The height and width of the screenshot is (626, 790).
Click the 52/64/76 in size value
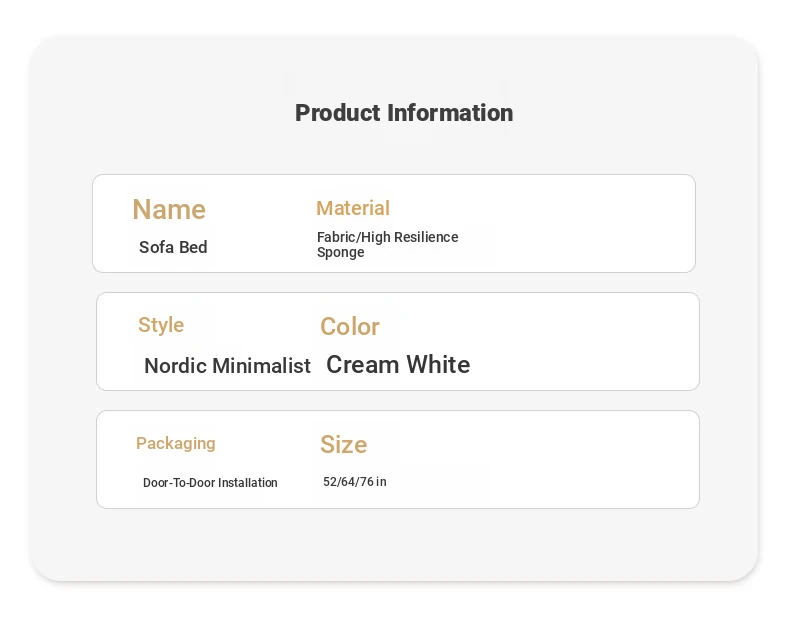(x=355, y=482)
